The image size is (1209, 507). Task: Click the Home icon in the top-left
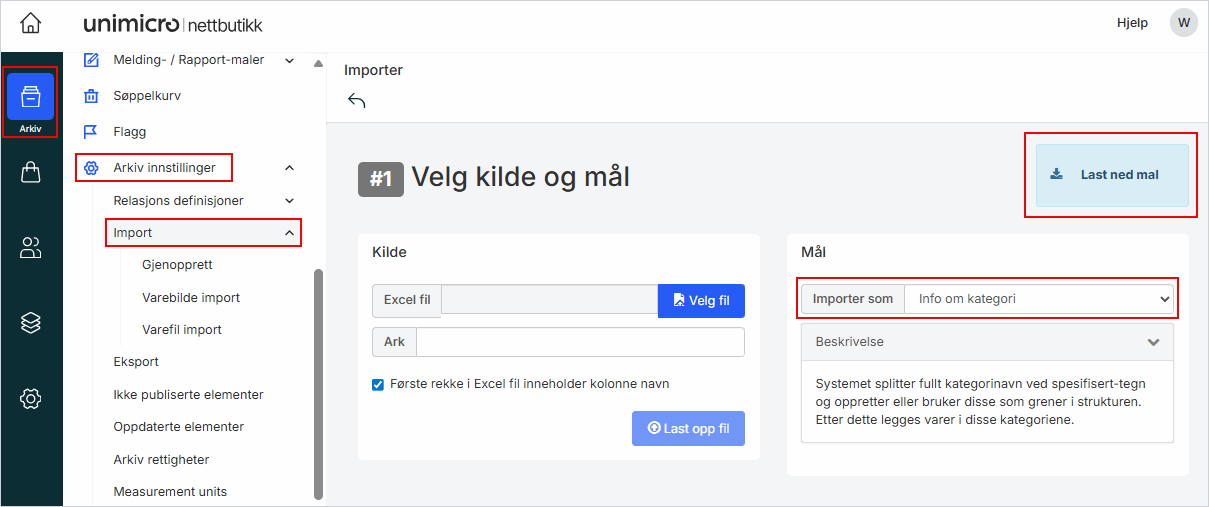click(x=31, y=23)
